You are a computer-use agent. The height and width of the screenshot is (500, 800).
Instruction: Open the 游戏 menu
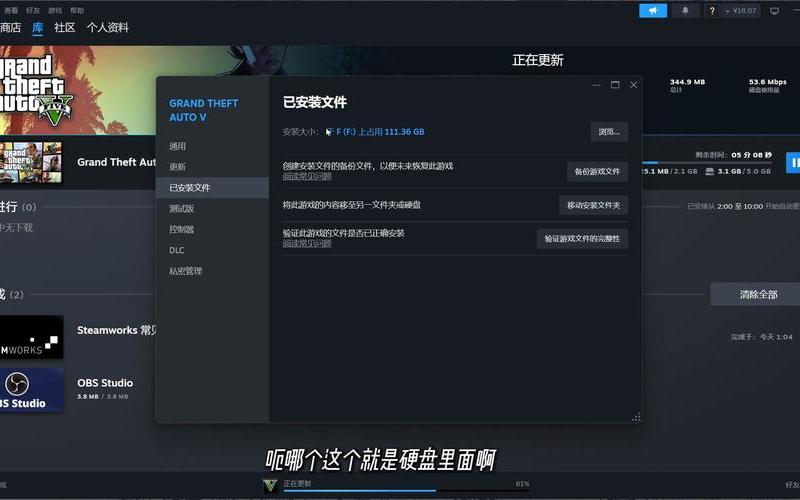[55, 10]
